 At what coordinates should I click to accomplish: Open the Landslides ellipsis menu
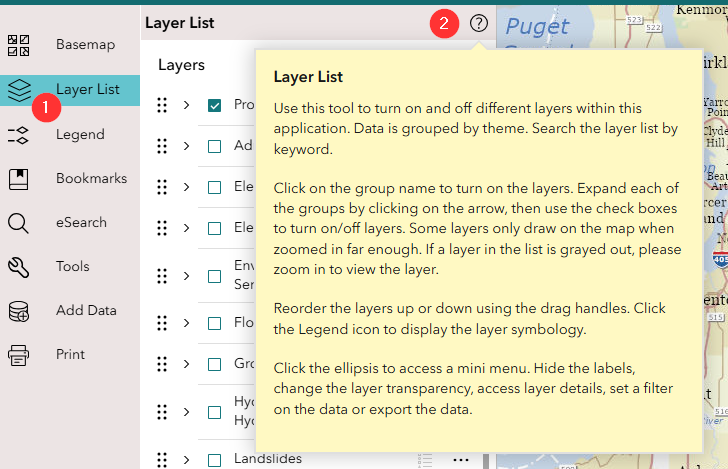coord(461,460)
